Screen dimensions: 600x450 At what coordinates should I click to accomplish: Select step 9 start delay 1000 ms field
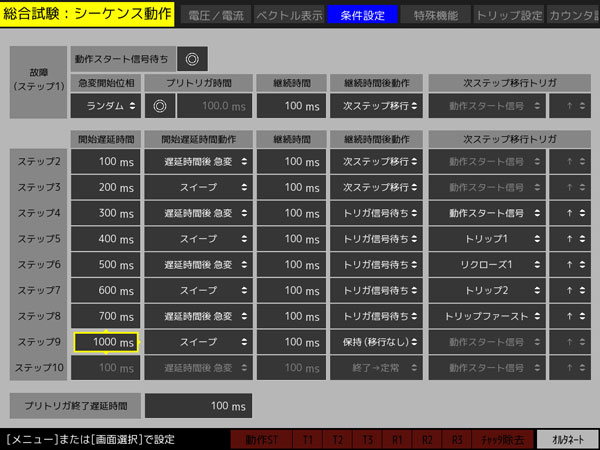point(105,343)
